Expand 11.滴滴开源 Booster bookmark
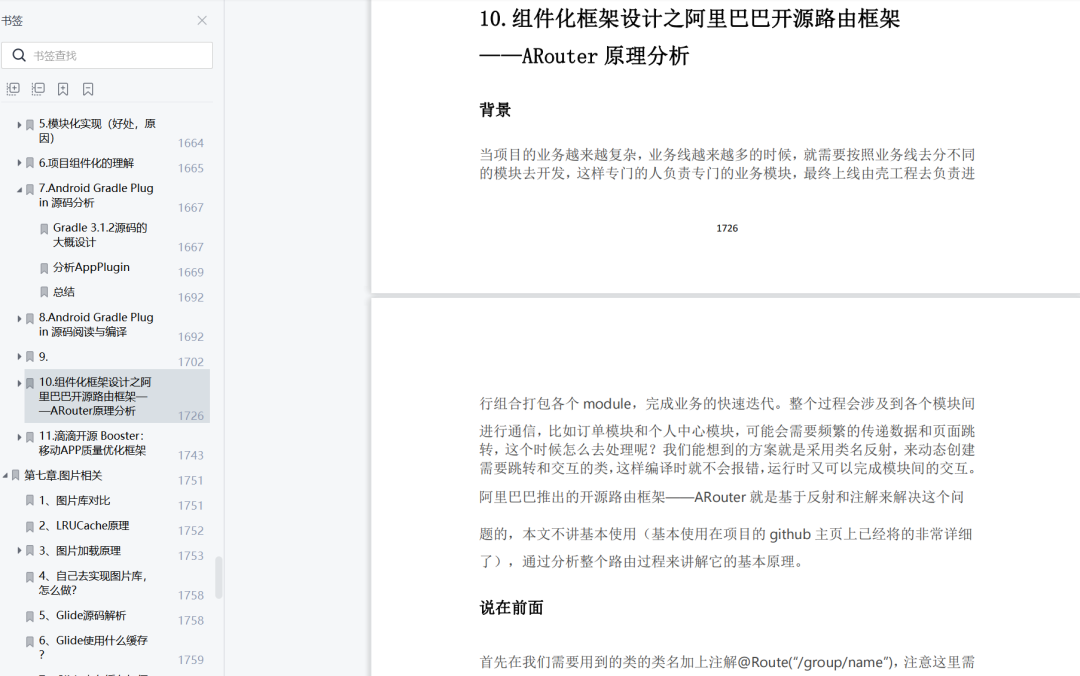This screenshot has height=676, width=1080. (x=19, y=436)
